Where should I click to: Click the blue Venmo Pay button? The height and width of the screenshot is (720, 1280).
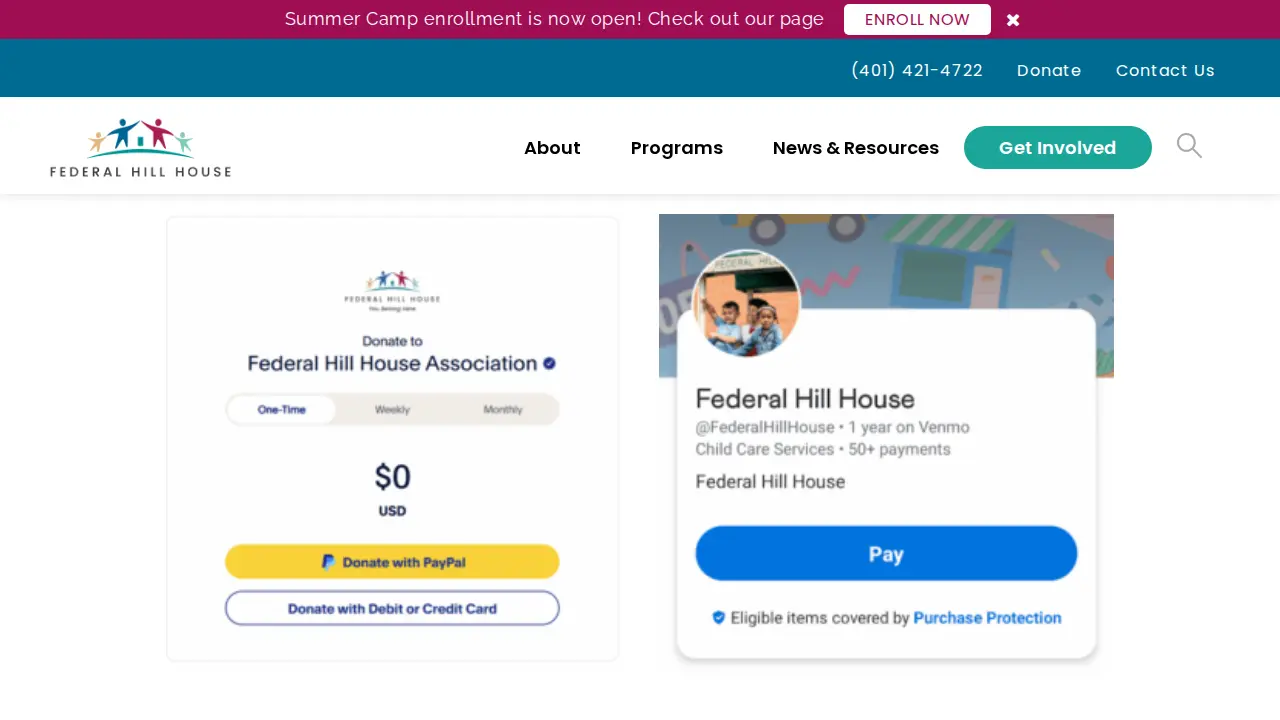[x=886, y=554]
